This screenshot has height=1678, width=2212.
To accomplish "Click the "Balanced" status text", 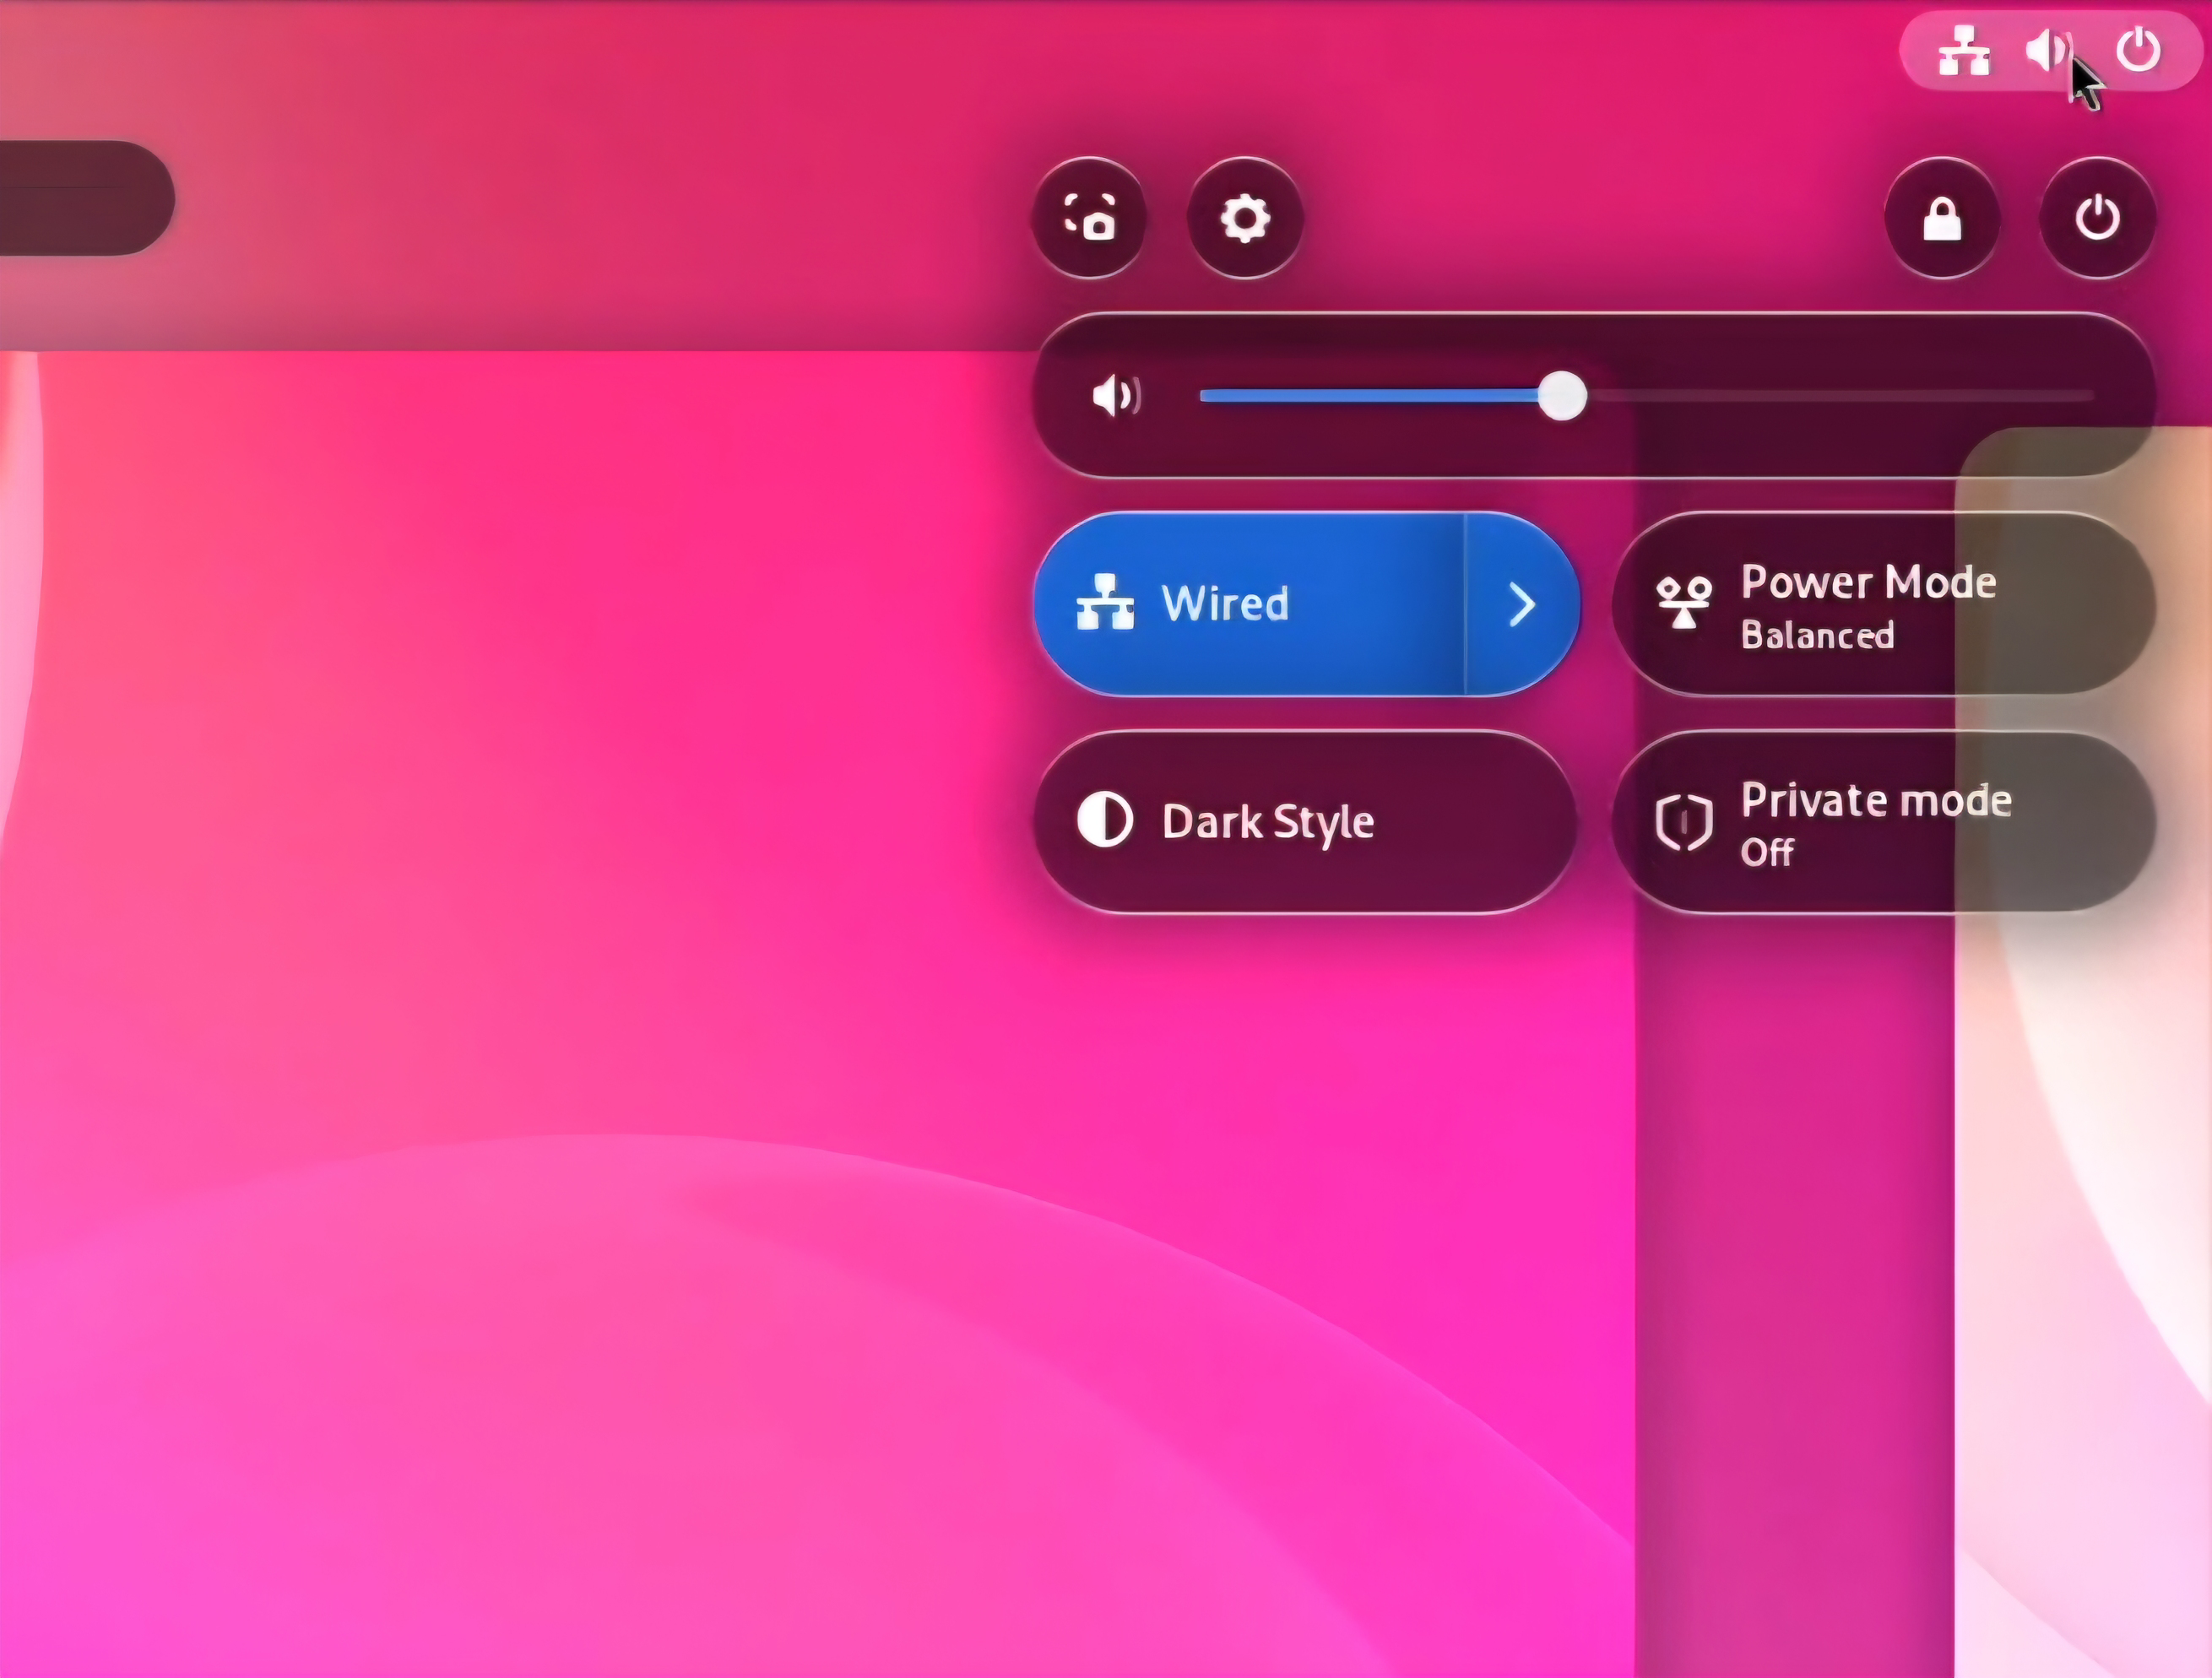I will point(1817,635).
